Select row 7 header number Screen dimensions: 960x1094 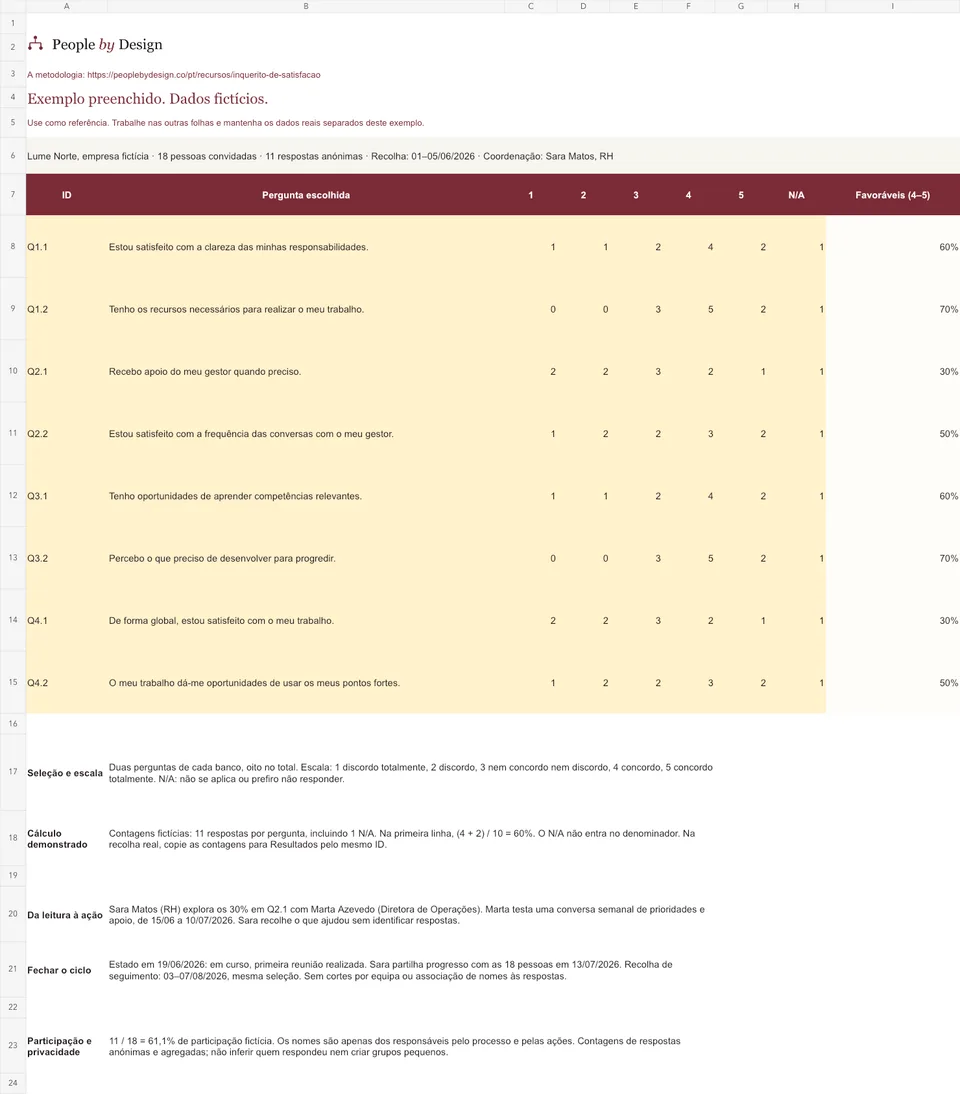[x=13, y=194]
